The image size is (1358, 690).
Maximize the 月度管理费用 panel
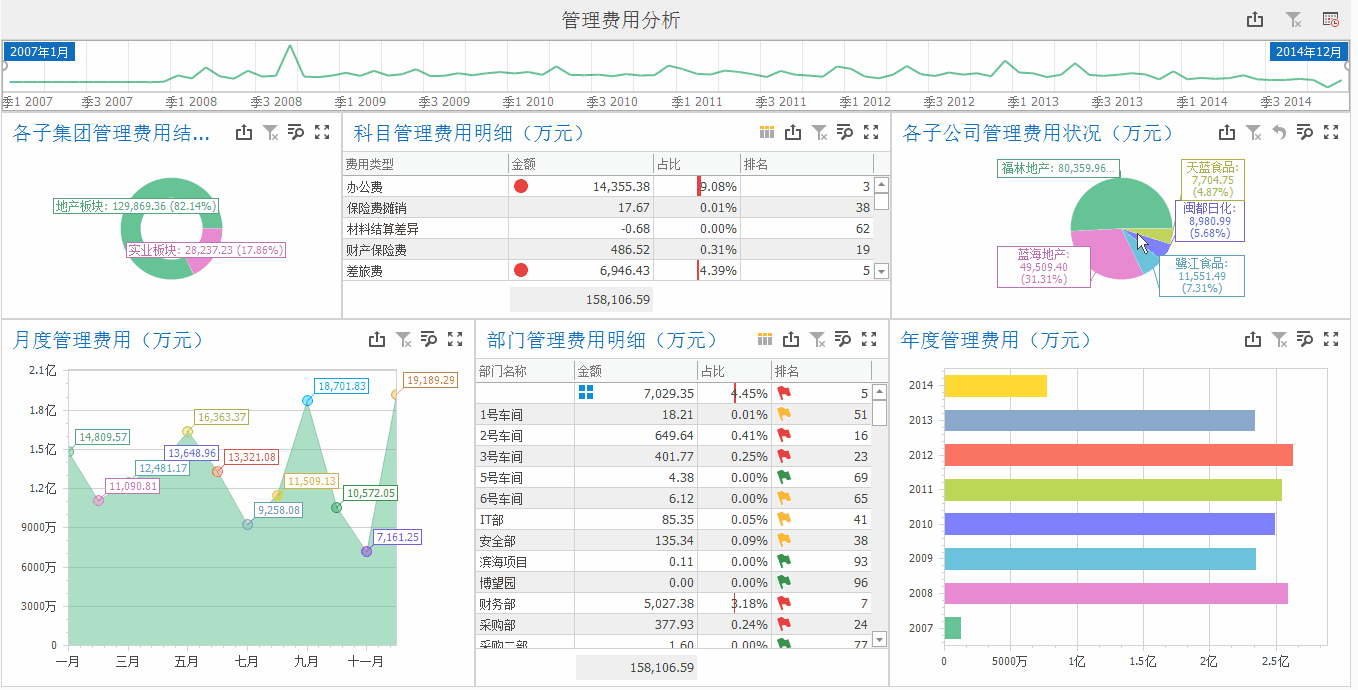coord(455,340)
